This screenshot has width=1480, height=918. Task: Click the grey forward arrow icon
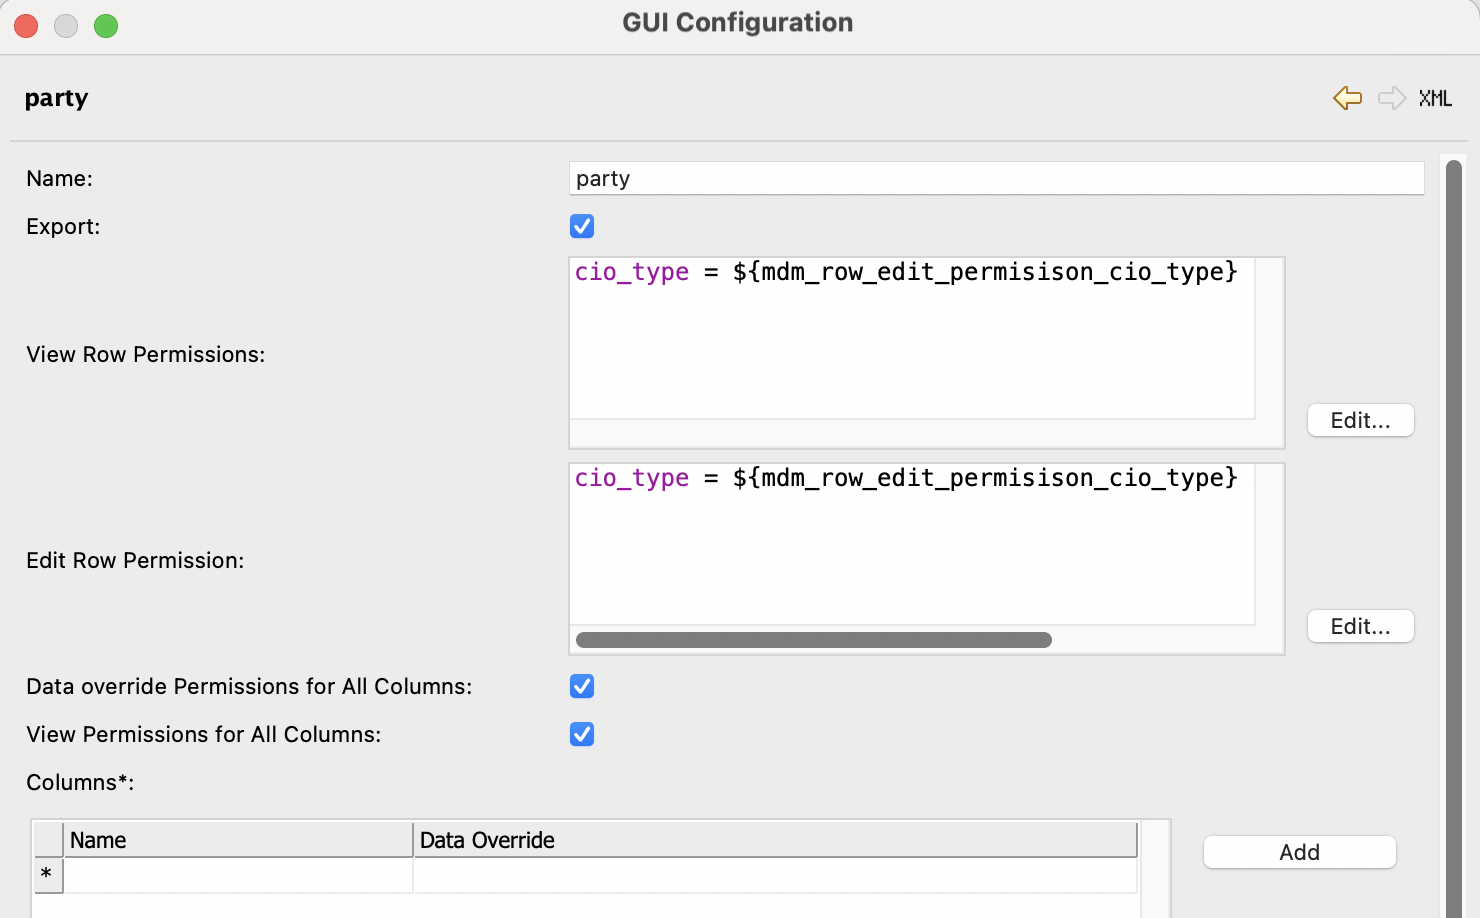(1391, 98)
